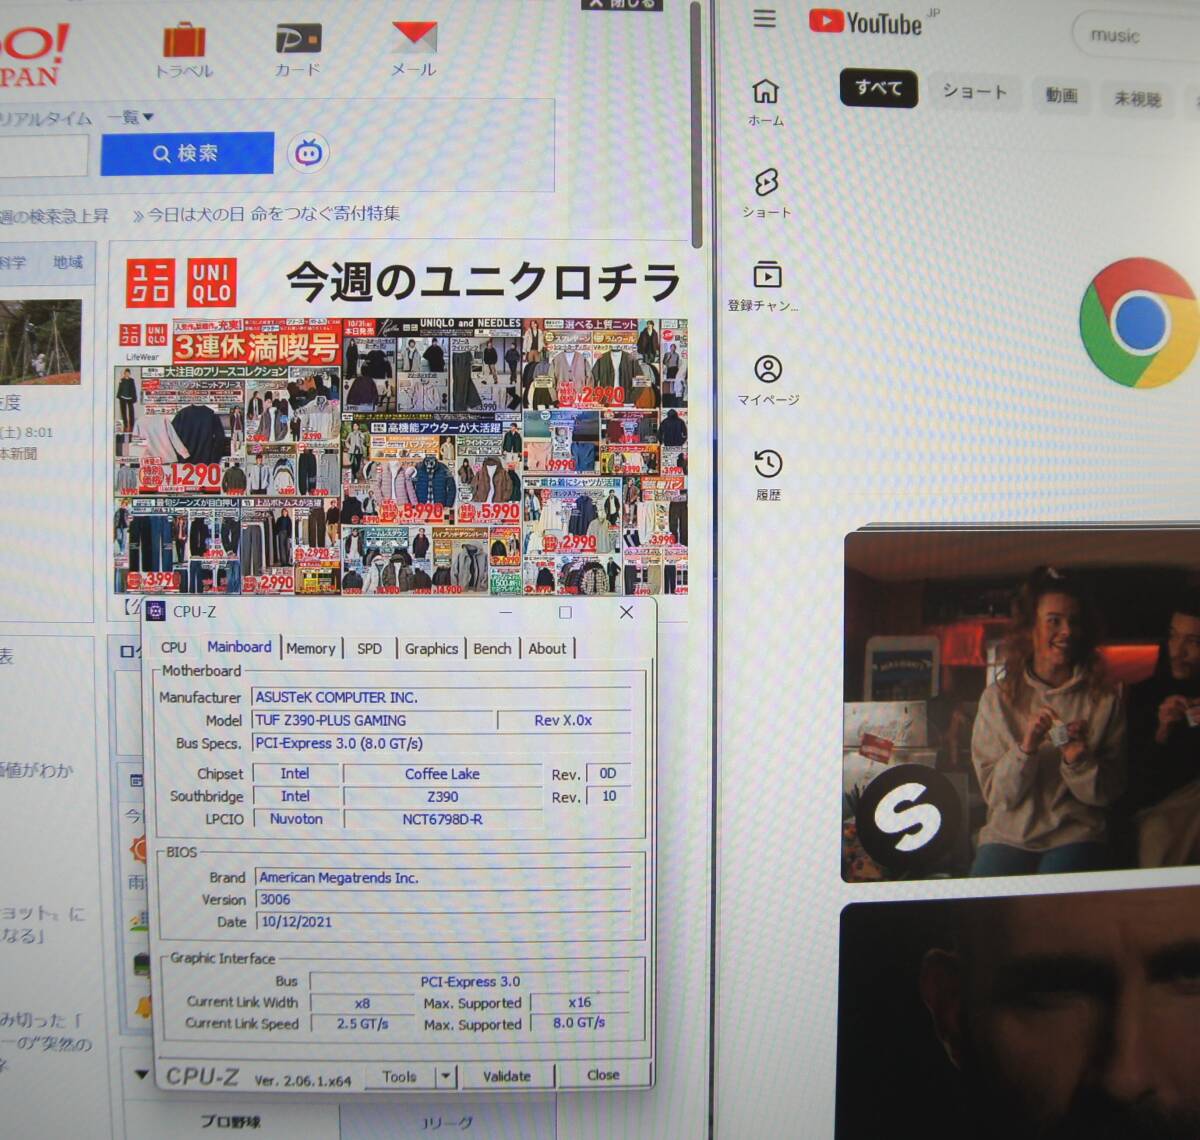This screenshot has width=1200, height=1140.
Task: Open Yahoo Travel suitcase icon
Action: coord(184,42)
